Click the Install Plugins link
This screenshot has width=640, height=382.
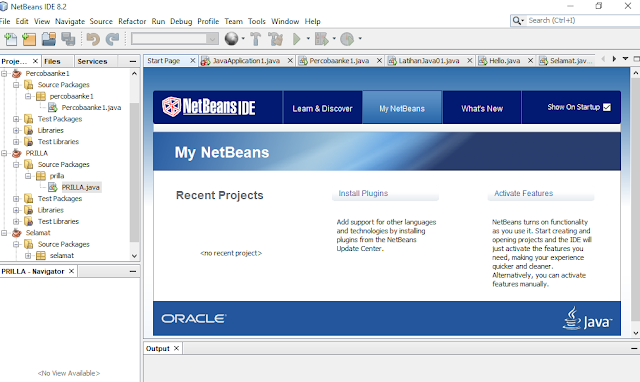pos(363,193)
